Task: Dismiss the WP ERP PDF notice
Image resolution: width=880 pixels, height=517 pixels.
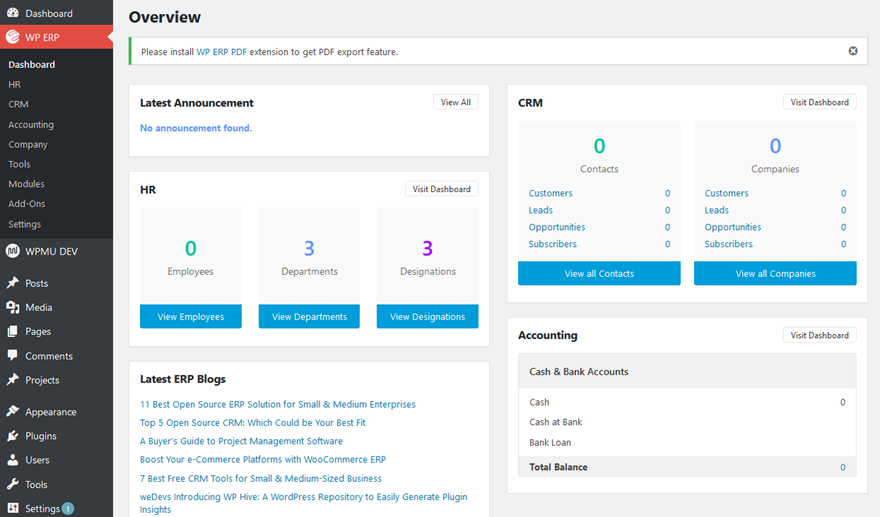Action: [852, 51]
